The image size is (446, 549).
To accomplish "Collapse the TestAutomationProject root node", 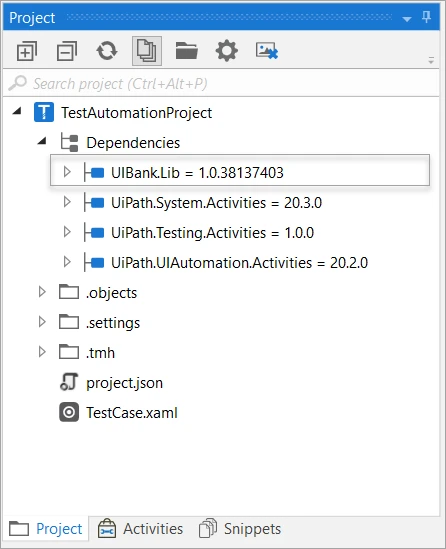I will [17, 112].
